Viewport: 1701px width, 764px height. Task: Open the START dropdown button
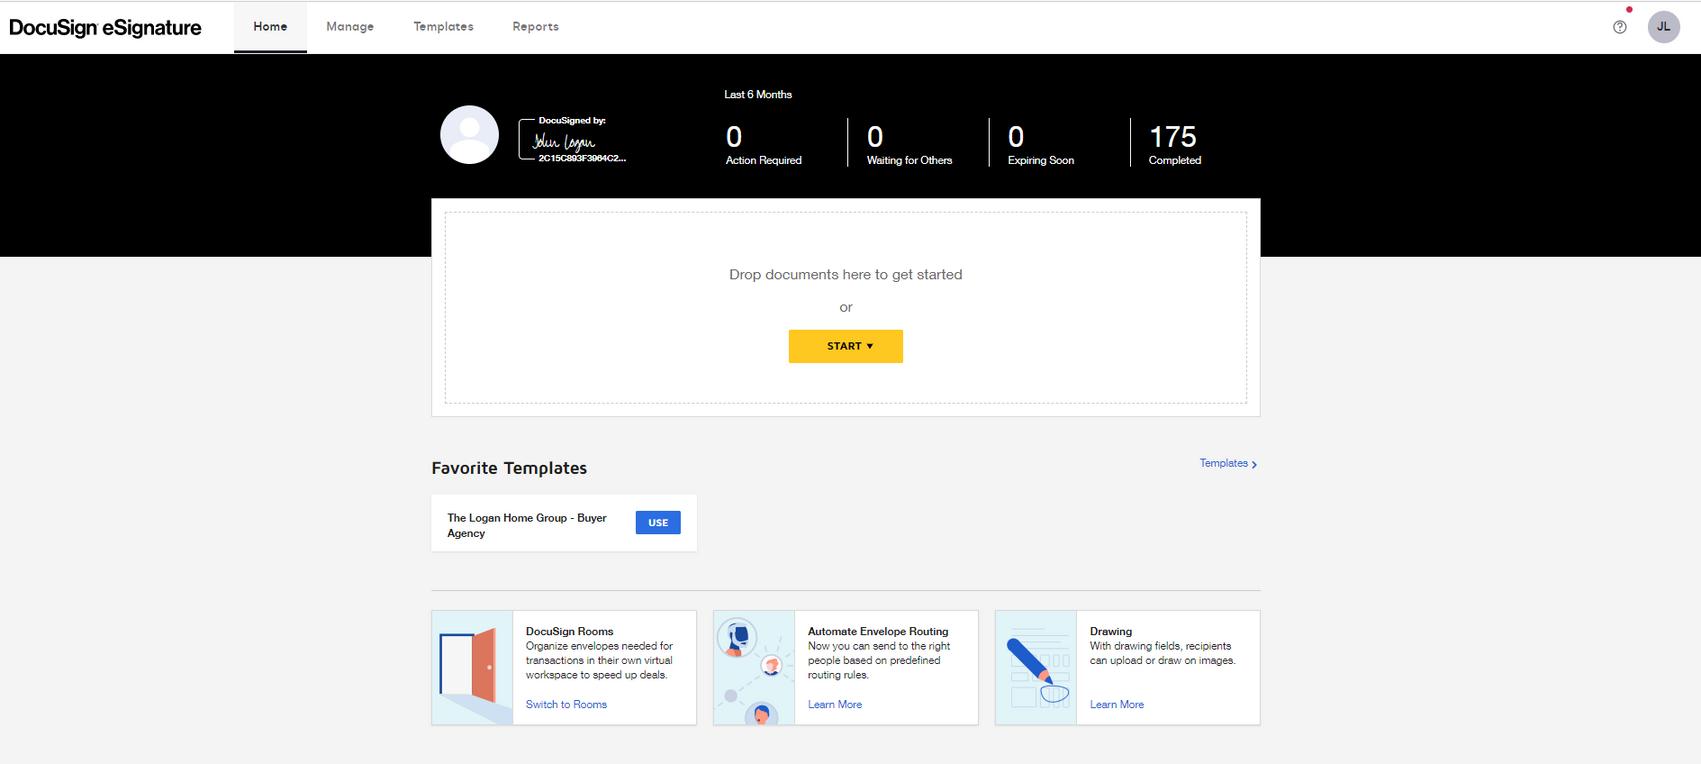[846, 346]
